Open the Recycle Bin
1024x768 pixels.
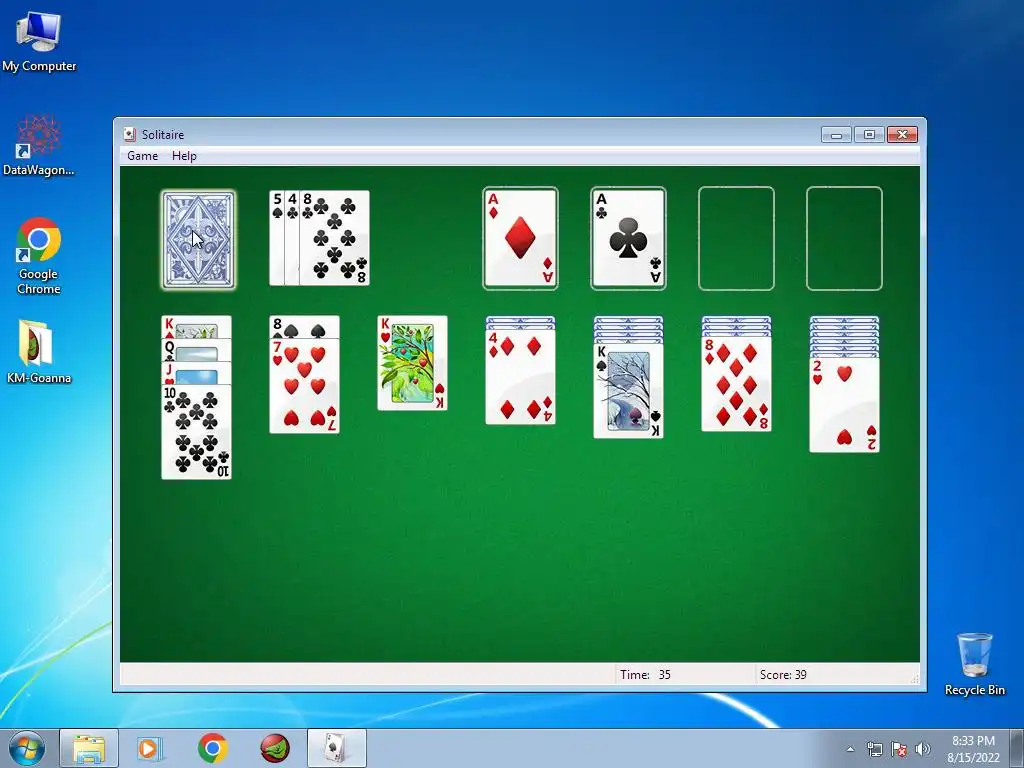[x=975, y=664]
